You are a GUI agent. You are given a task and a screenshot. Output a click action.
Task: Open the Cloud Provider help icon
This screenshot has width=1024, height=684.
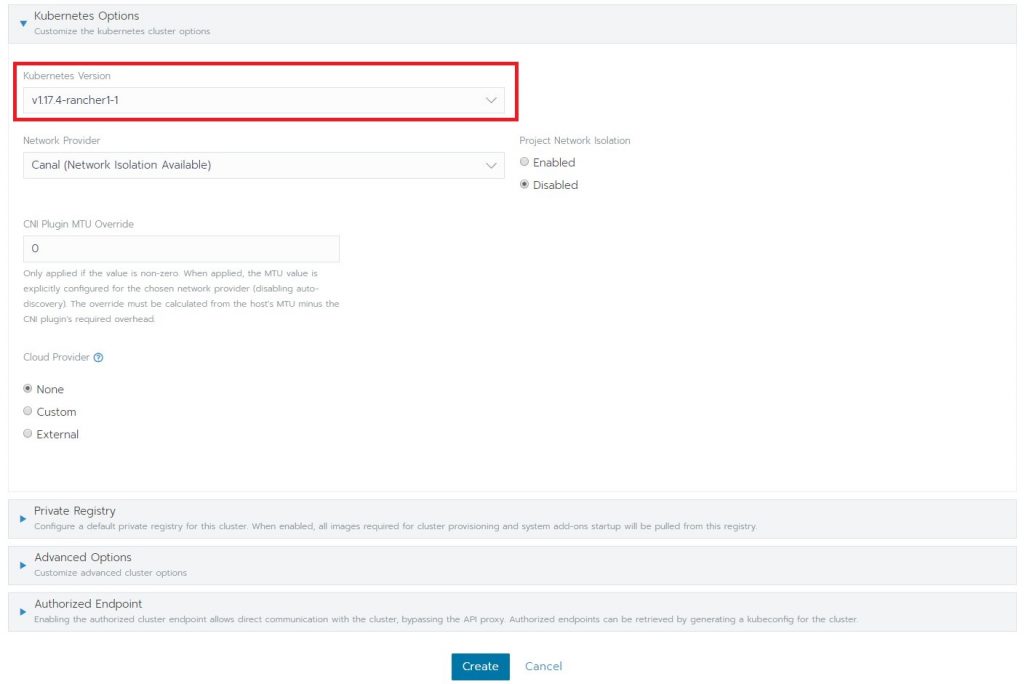click(98, 357)
